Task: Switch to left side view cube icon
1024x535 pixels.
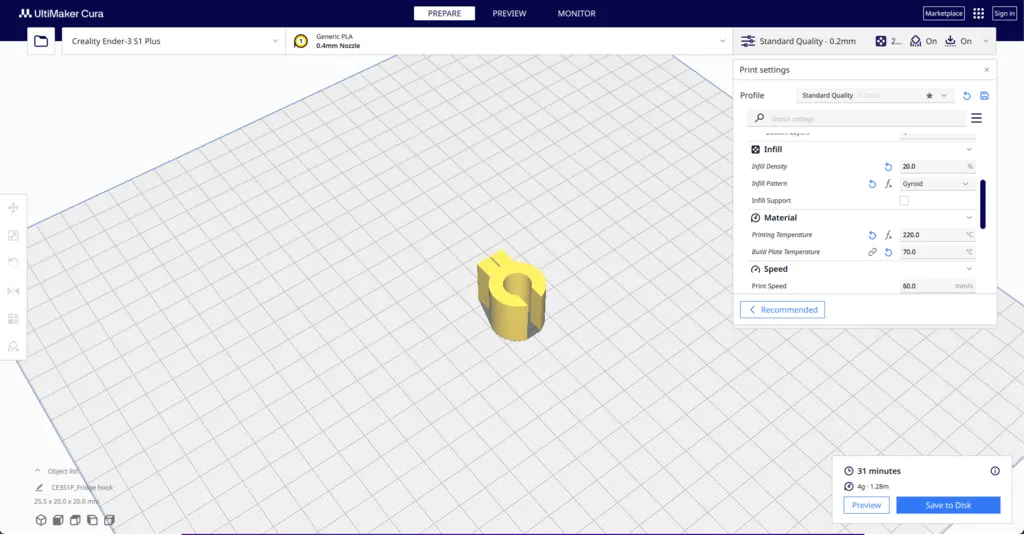Action: click(92, 520)
